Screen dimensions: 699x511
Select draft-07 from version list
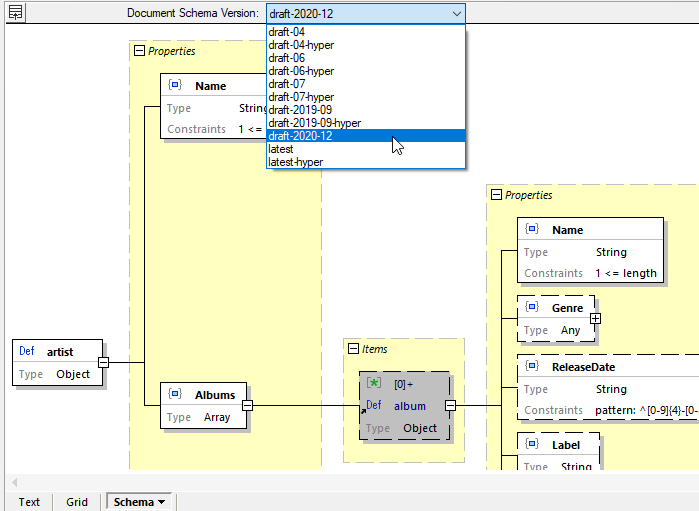point(286,84)
